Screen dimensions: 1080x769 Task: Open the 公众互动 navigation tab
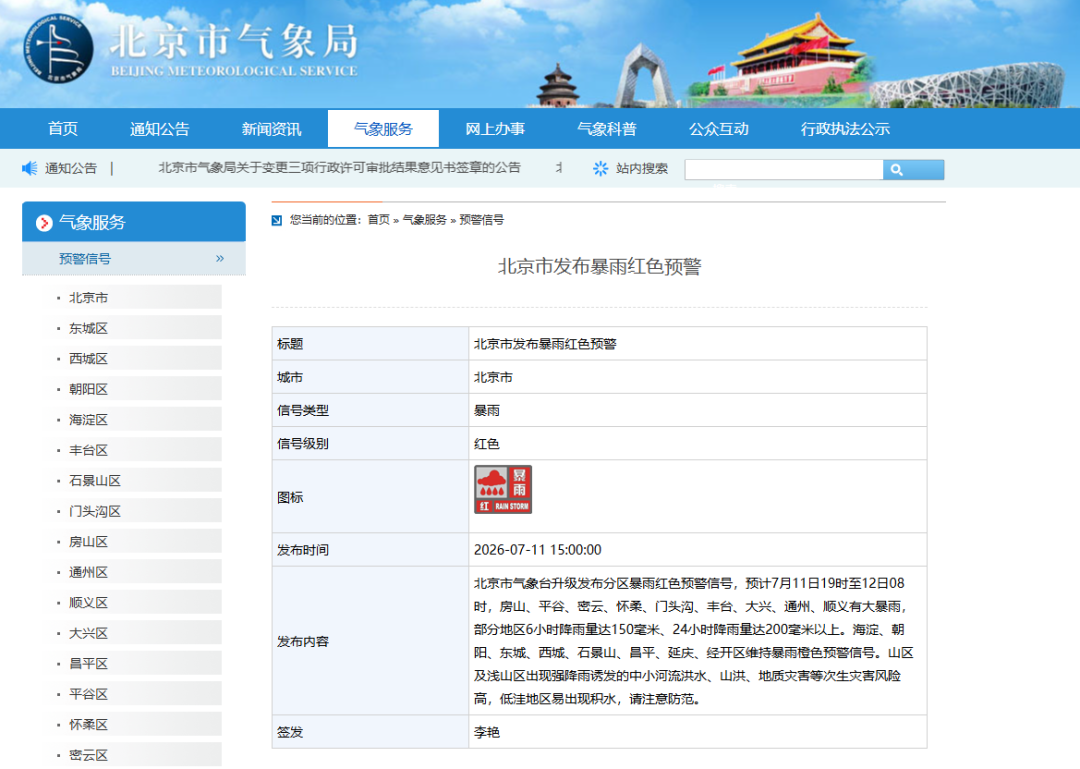[718, 129]
